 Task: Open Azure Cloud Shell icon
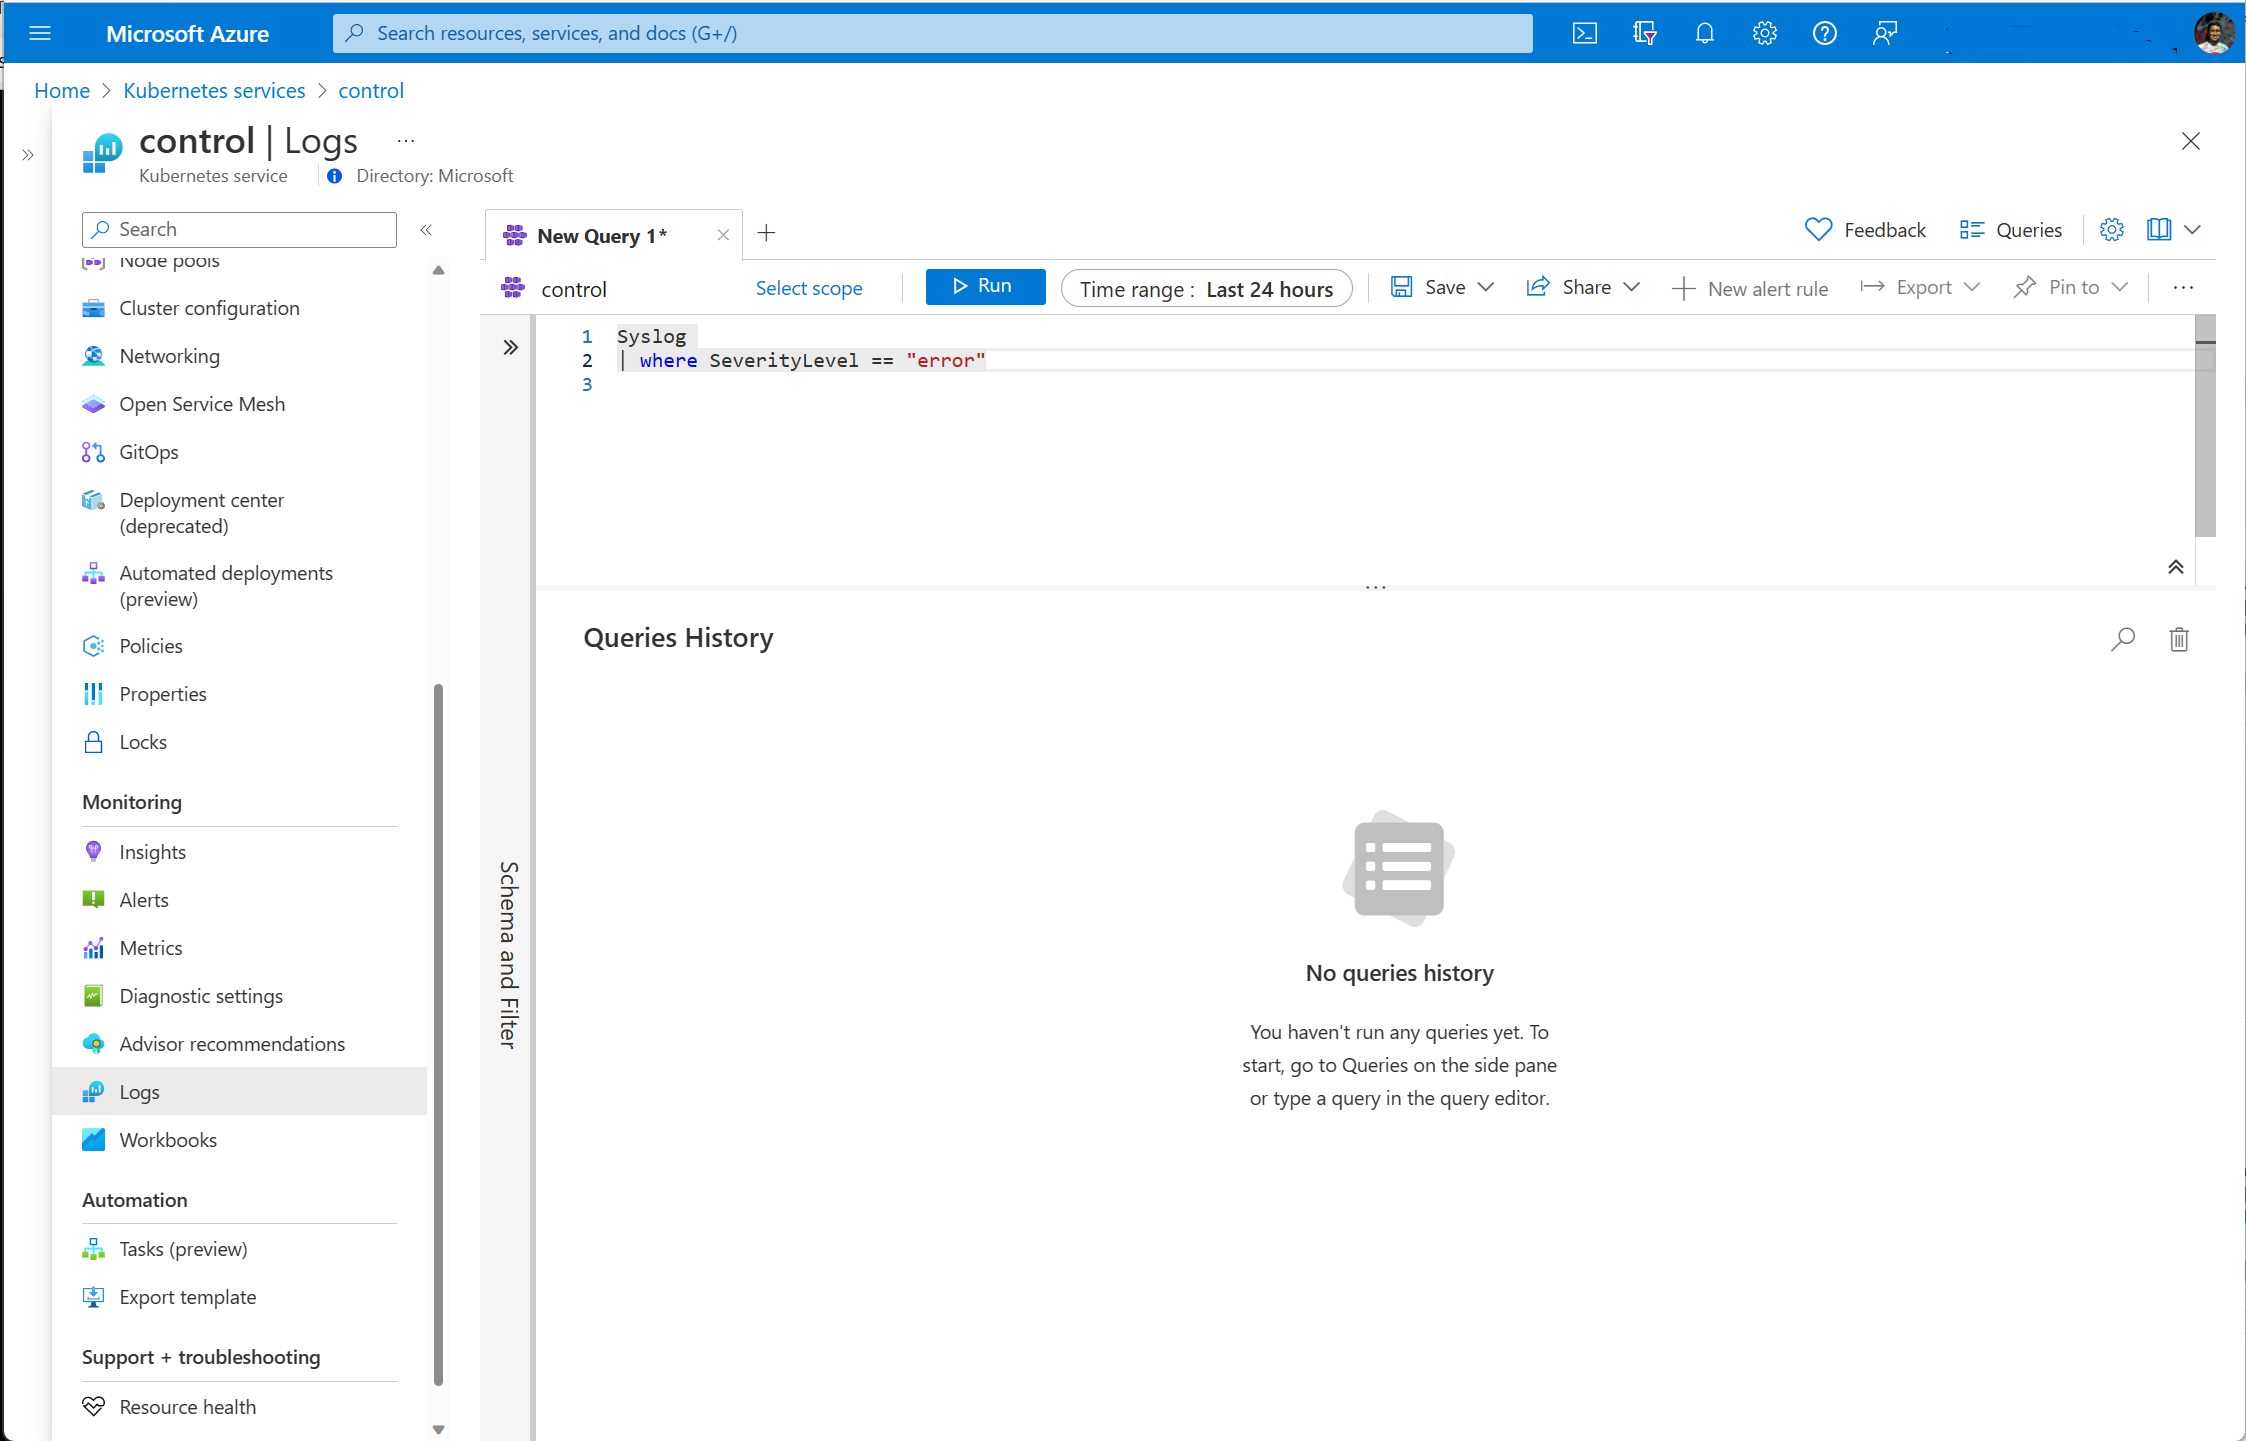1584,33
